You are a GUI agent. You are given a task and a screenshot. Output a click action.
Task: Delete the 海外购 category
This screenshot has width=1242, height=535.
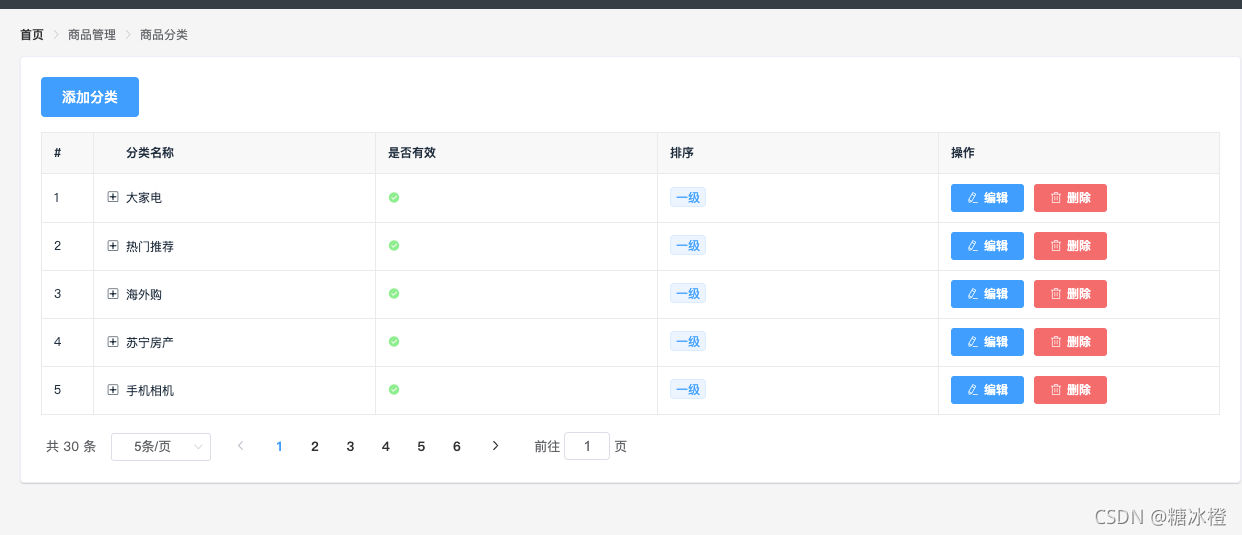pos(1070,294)
